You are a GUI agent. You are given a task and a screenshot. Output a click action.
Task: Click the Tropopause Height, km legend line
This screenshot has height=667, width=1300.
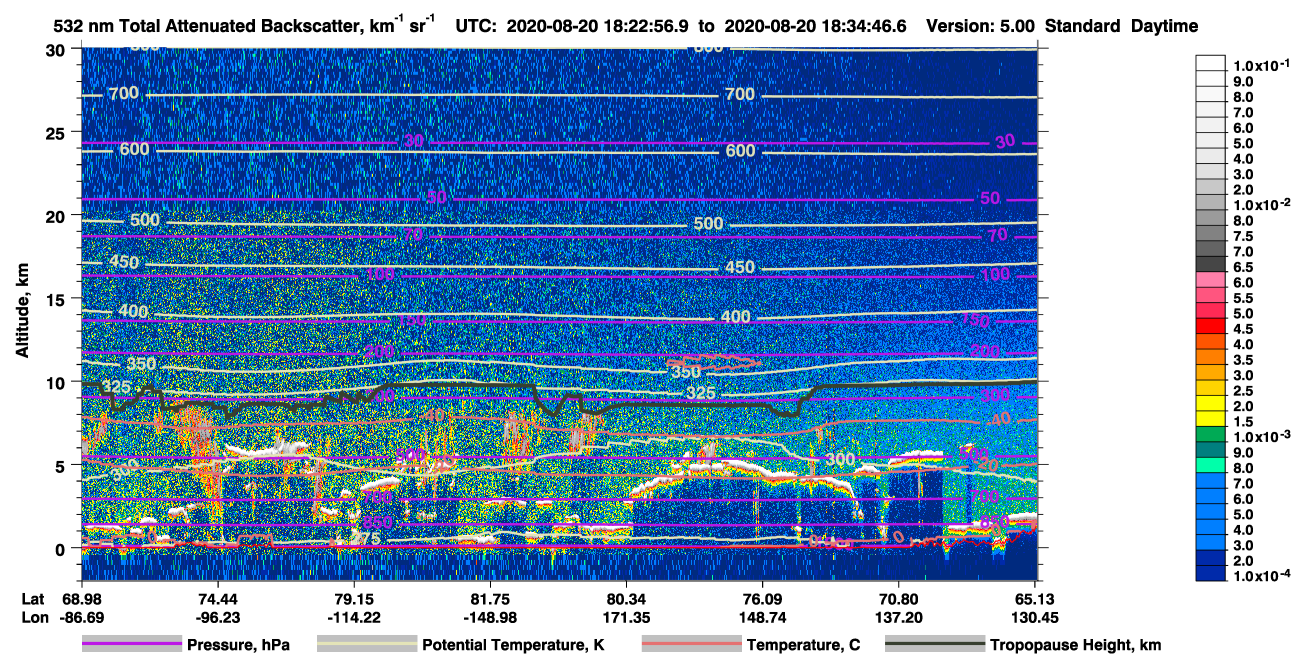(x=934, y=645)
